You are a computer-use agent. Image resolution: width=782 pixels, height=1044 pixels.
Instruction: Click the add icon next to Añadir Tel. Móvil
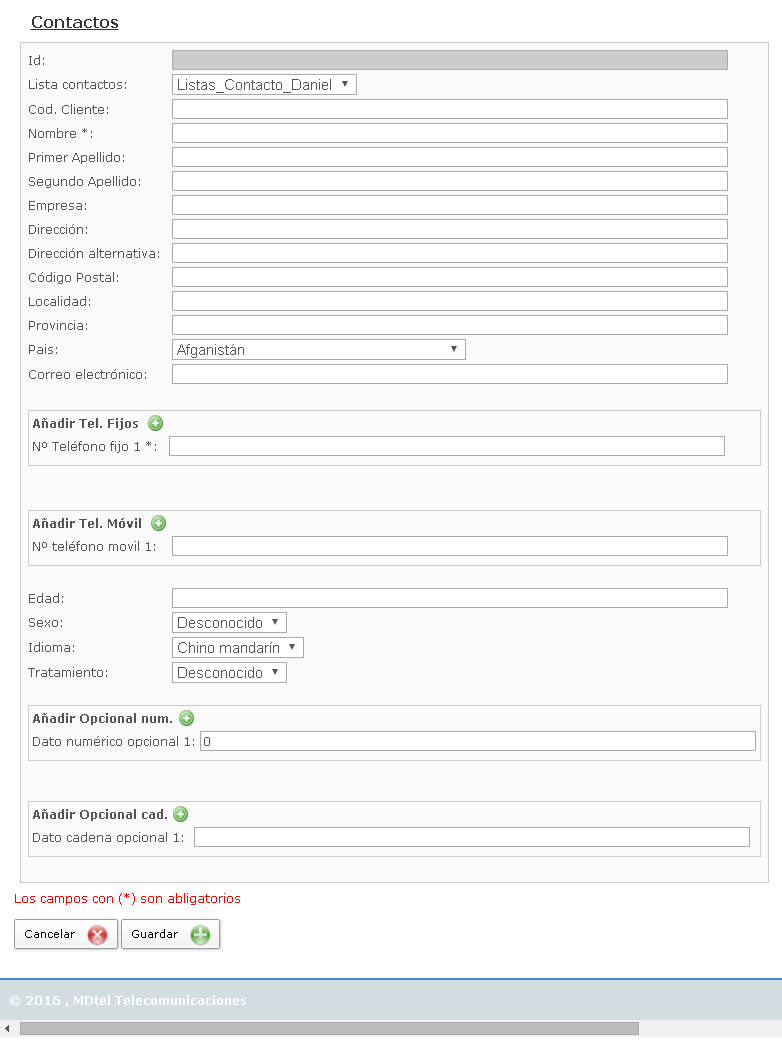point(158,523)
